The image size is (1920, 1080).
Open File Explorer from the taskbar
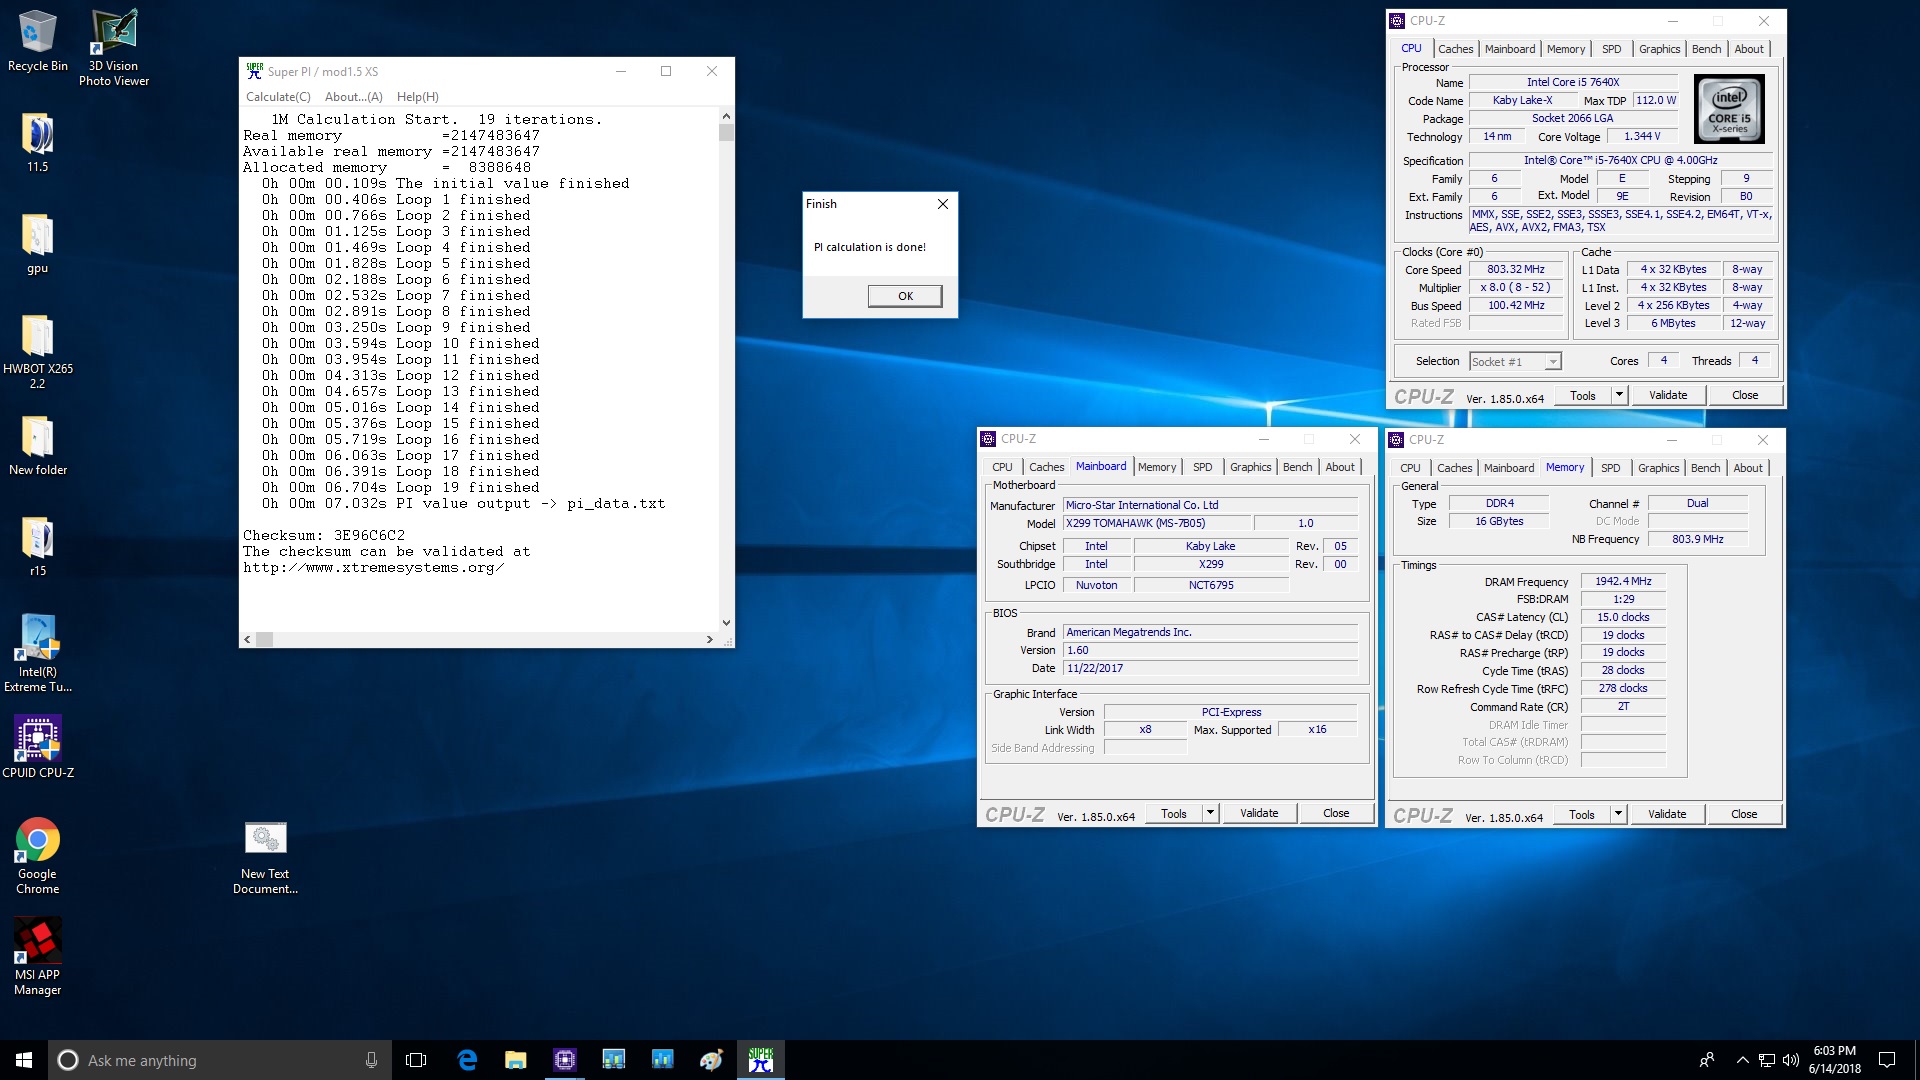click(516, 1060)
